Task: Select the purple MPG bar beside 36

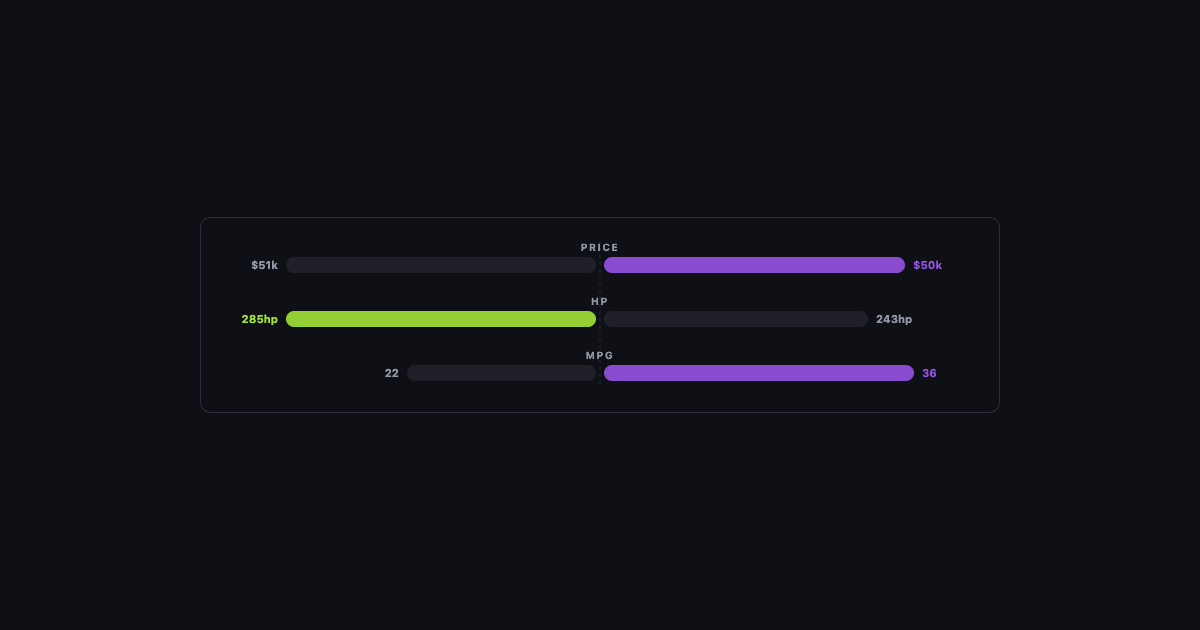Action: (759, 373)
